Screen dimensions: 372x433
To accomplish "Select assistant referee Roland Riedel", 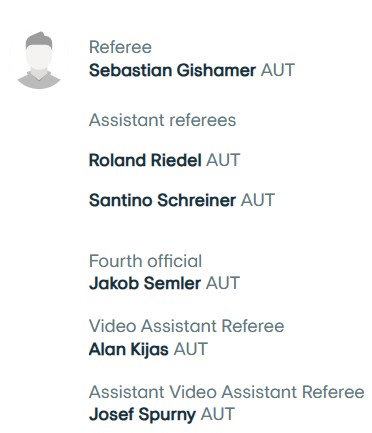I will pos(145,160).
